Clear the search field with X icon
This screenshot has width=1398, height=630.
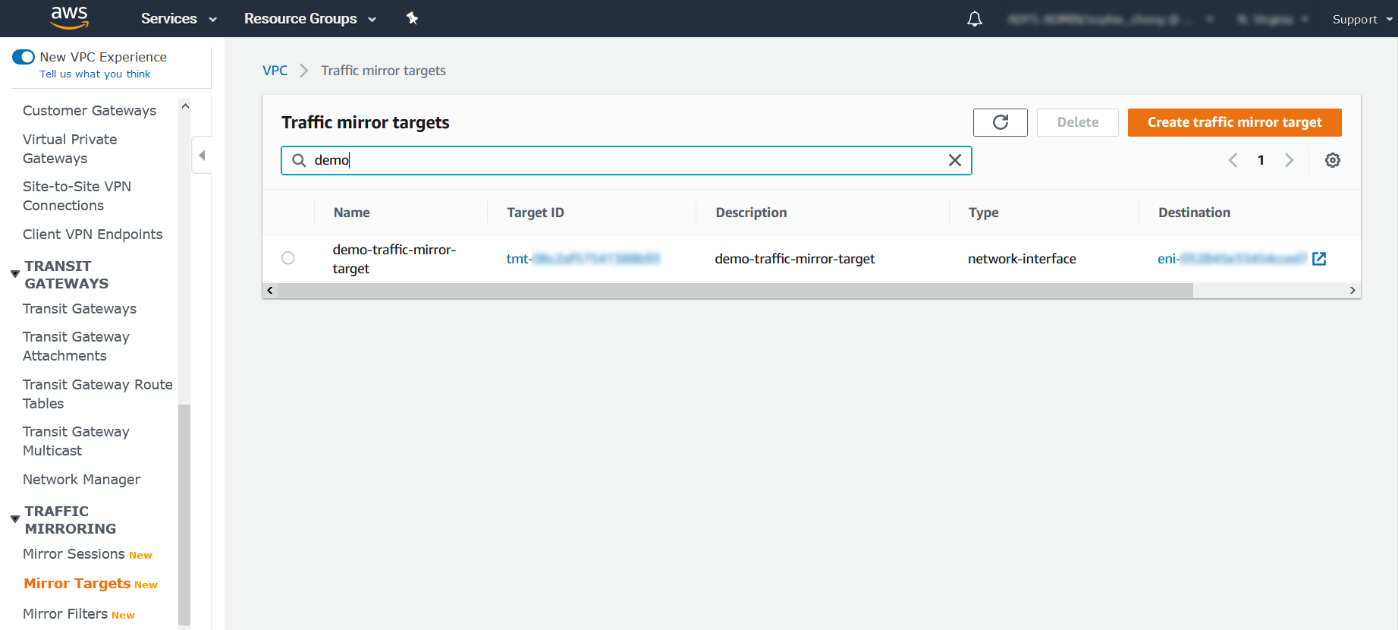954,160
